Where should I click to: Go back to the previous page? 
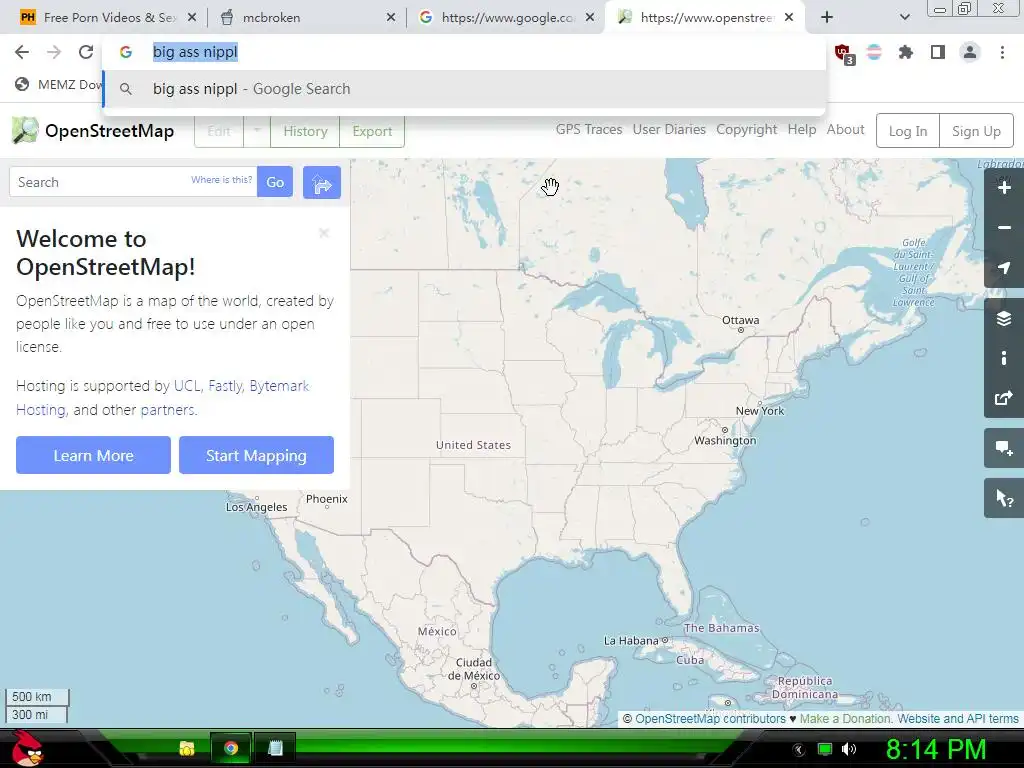point(22,52)
